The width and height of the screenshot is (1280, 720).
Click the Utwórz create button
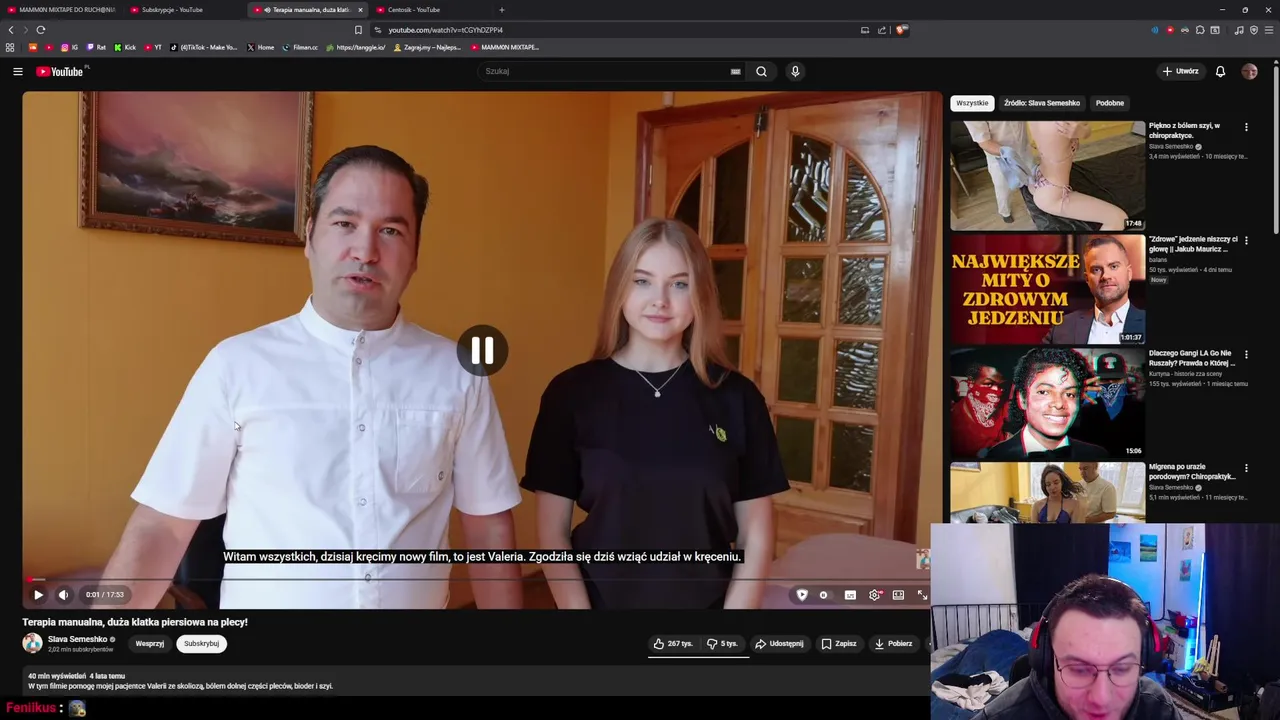click(x=1180, y=71)
